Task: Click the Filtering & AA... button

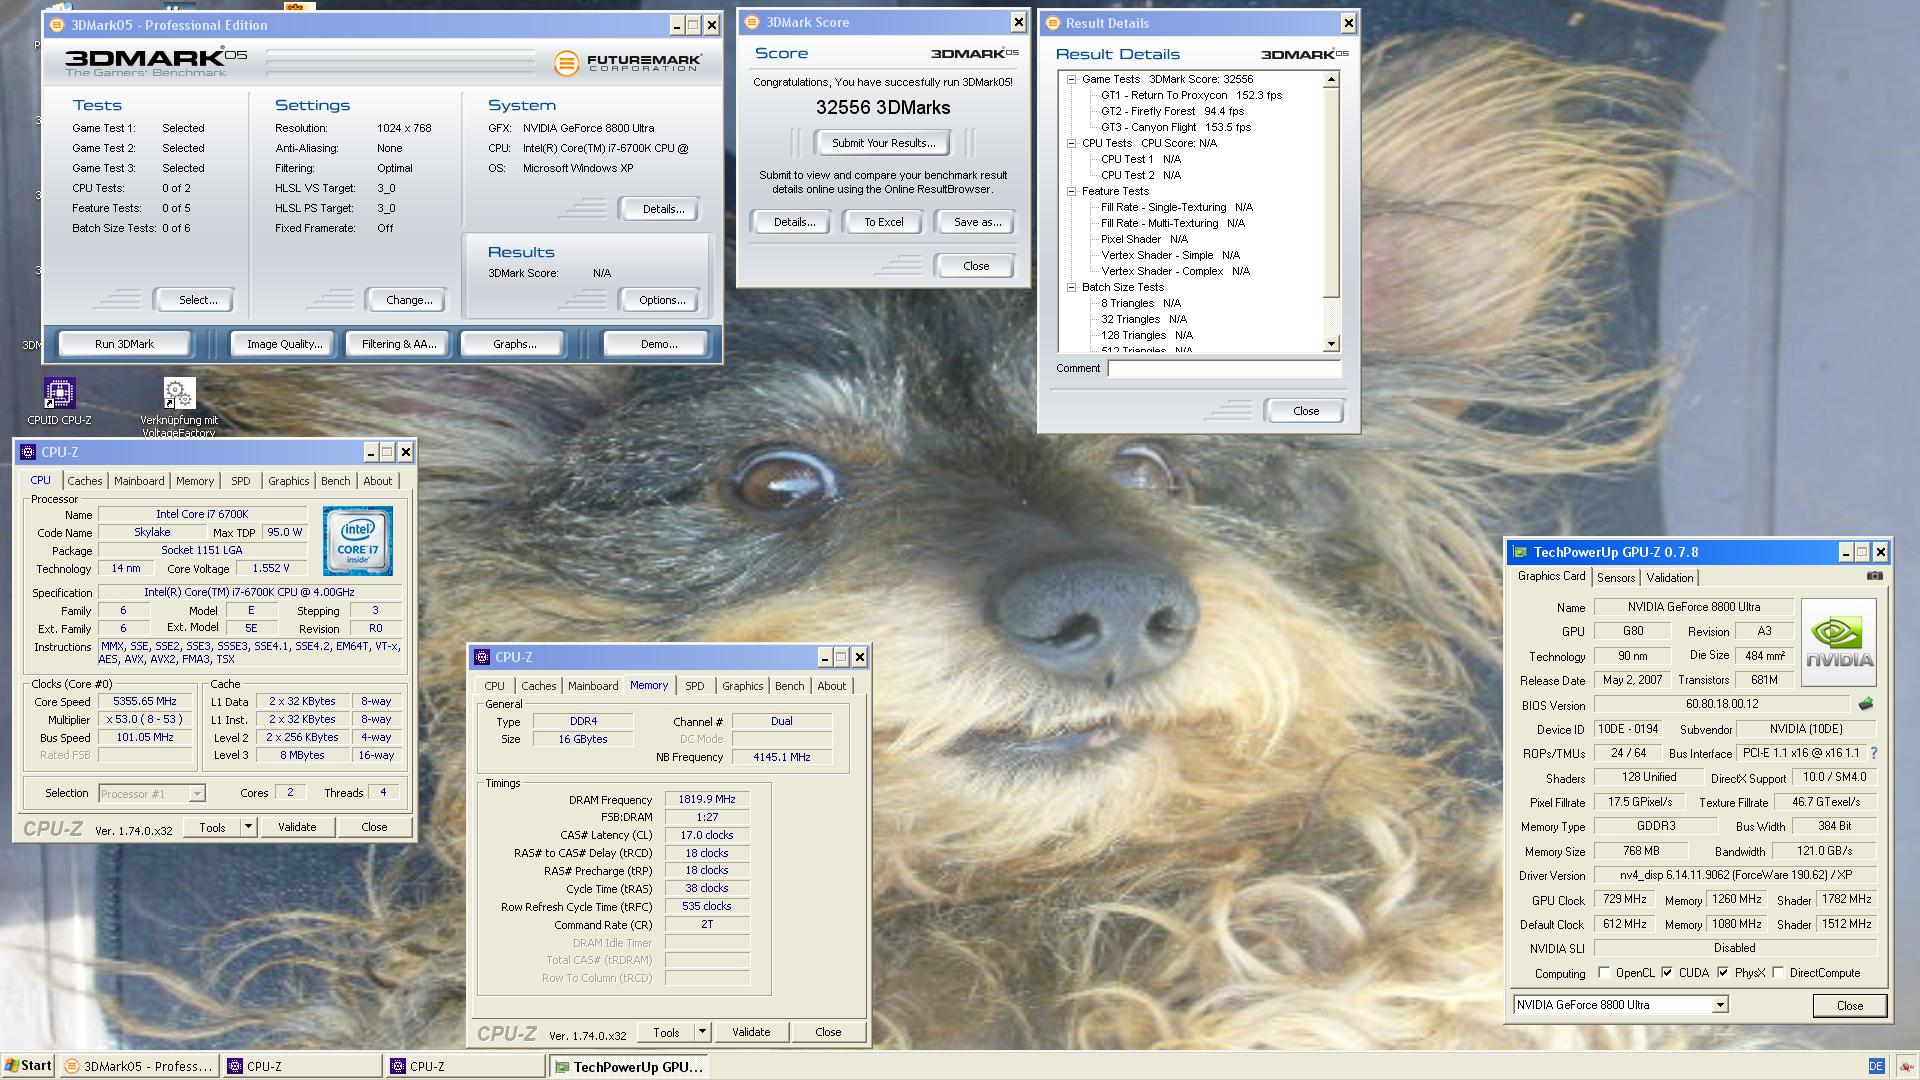Action: 399,344
